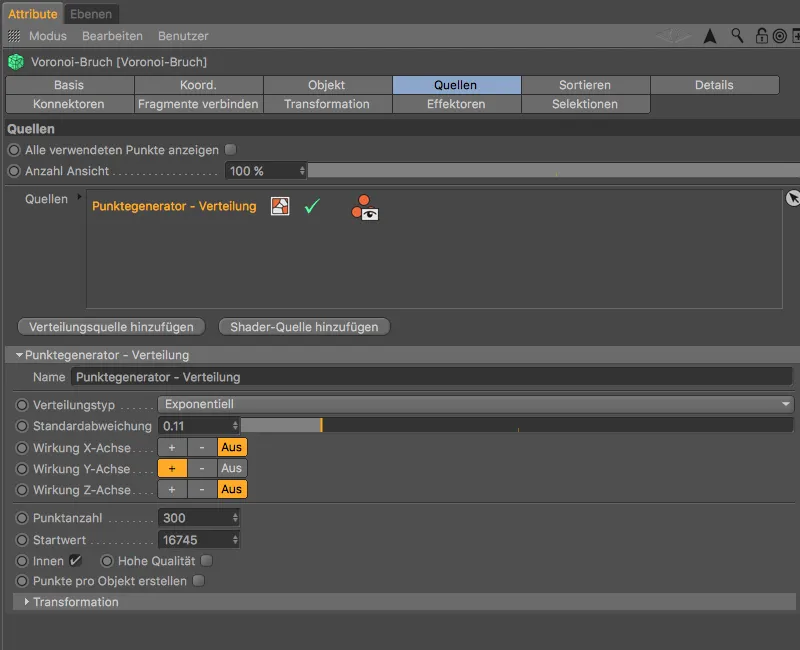Click Shader-Quelle hinzufügen button
This screenshot has width=800, height=650.
coord(304,327)
